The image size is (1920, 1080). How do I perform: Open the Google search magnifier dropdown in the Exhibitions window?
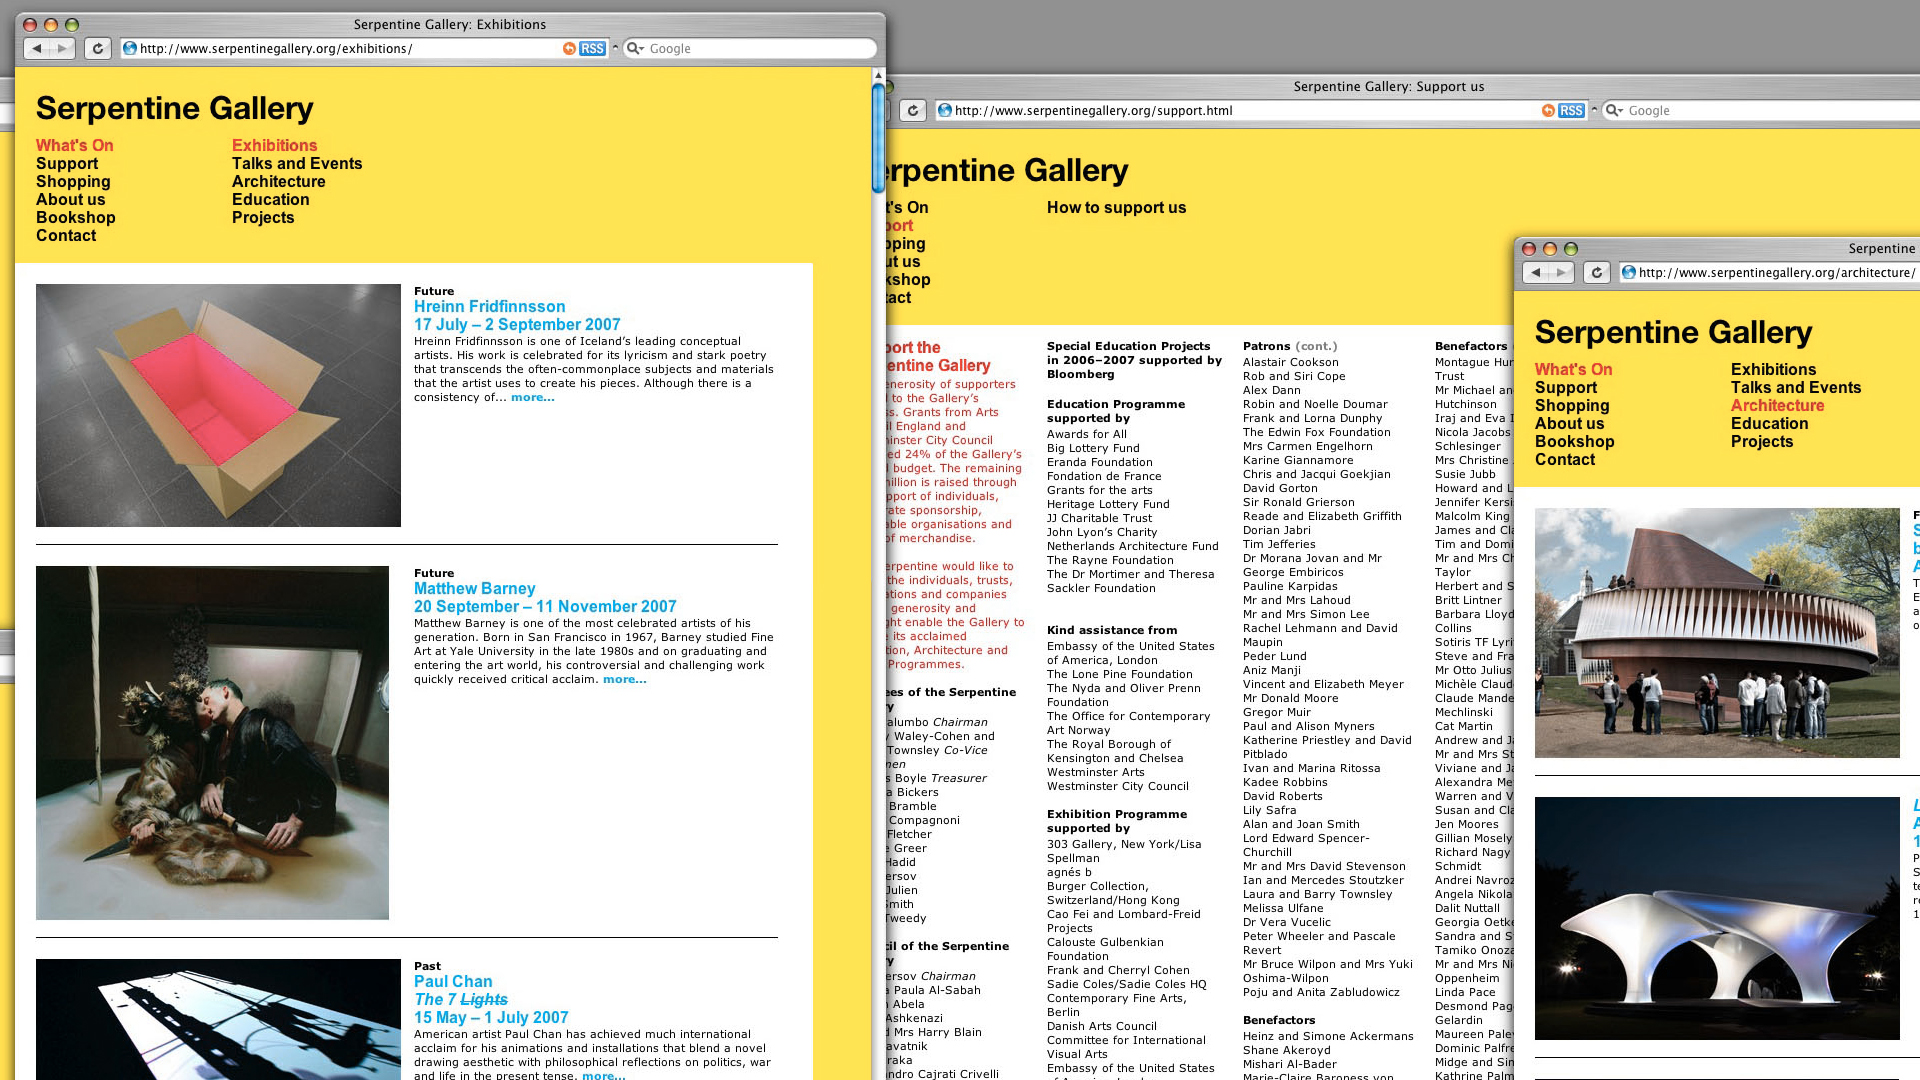click(x=635, y=48)
